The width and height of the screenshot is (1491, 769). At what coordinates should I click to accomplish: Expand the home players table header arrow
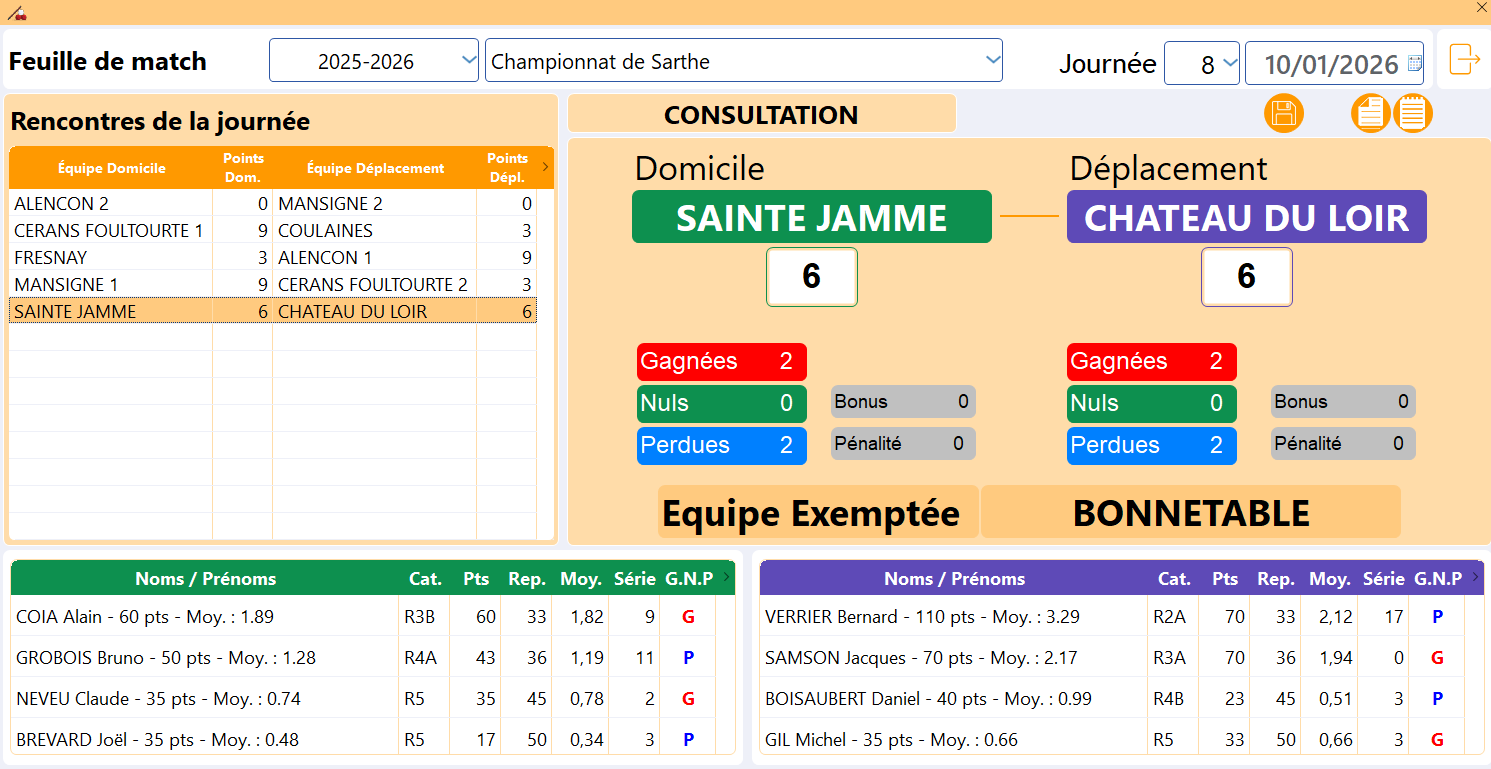coord(725,576)
